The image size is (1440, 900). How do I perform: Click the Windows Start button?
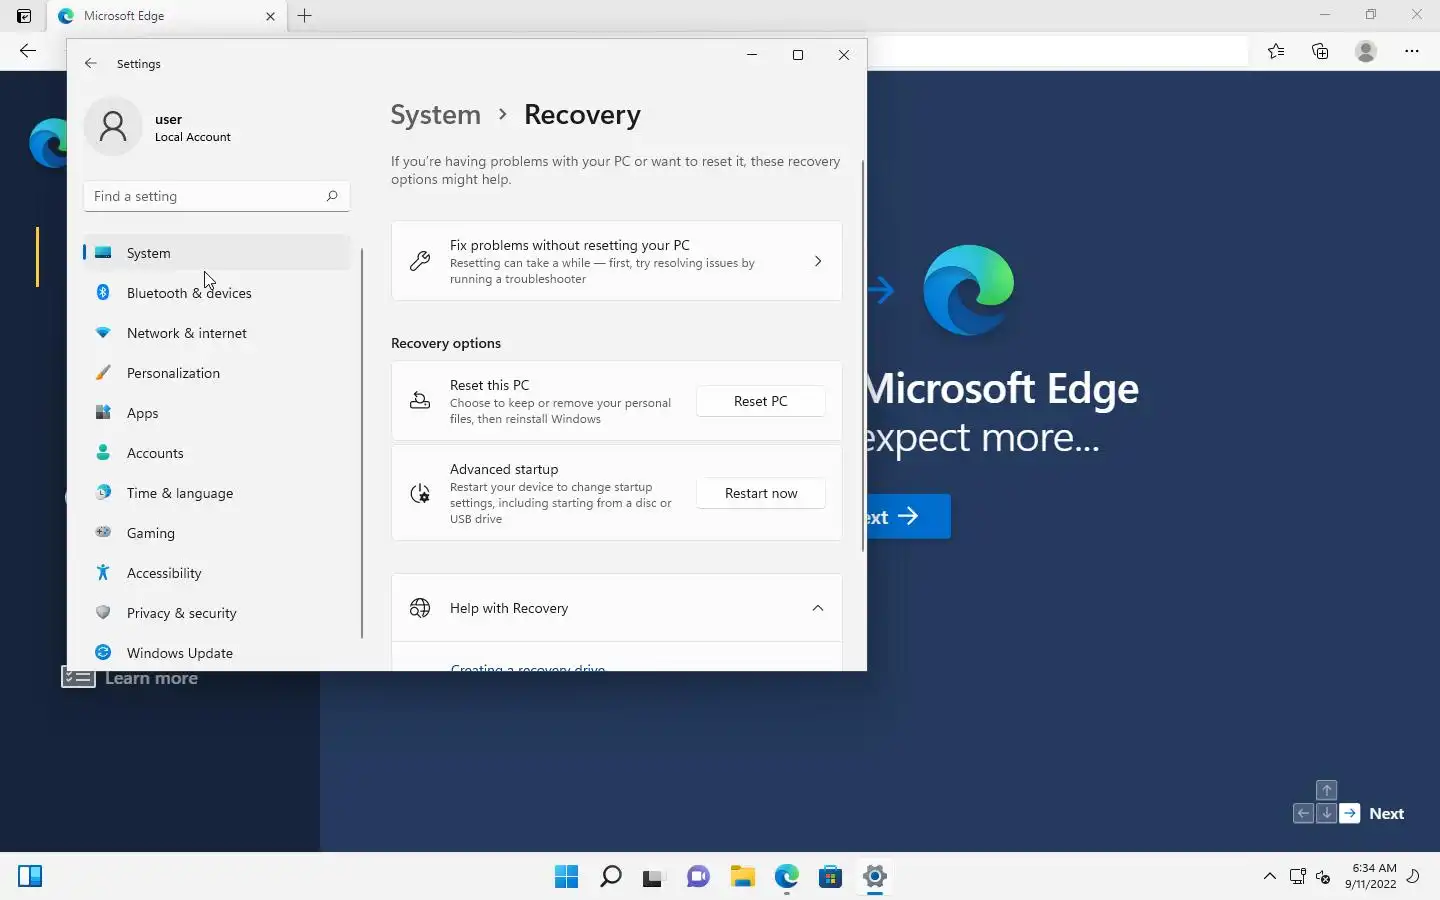[566, 877]
